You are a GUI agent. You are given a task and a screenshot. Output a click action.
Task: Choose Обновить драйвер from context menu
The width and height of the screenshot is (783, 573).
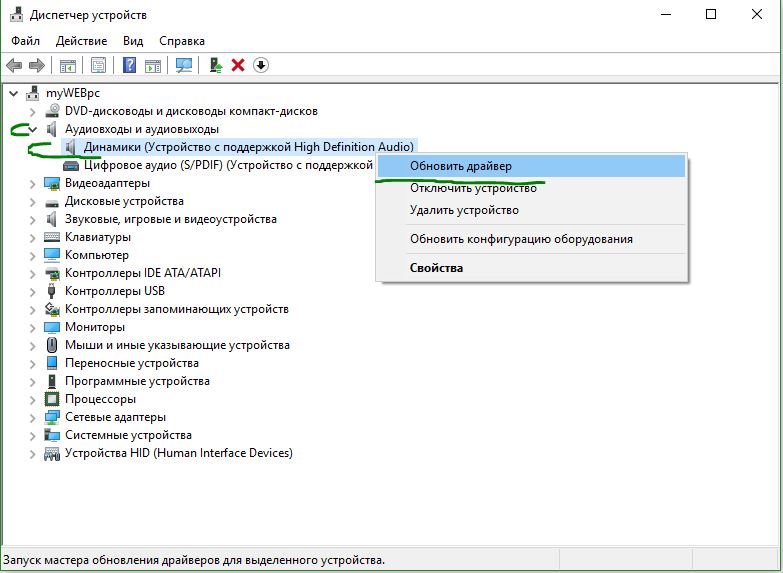click(x=531, y=166)
